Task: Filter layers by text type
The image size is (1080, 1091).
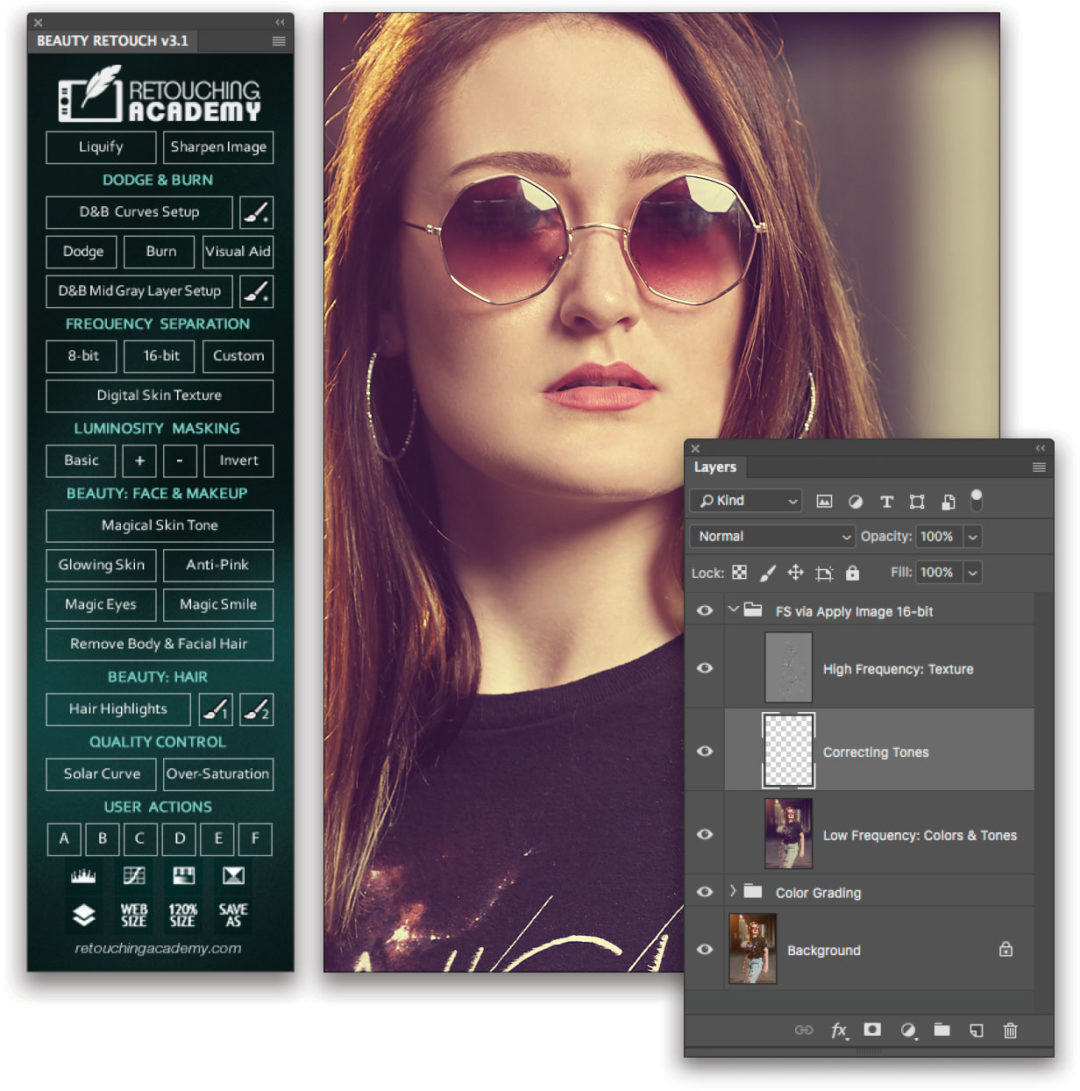Action: (x=885, y=500)
